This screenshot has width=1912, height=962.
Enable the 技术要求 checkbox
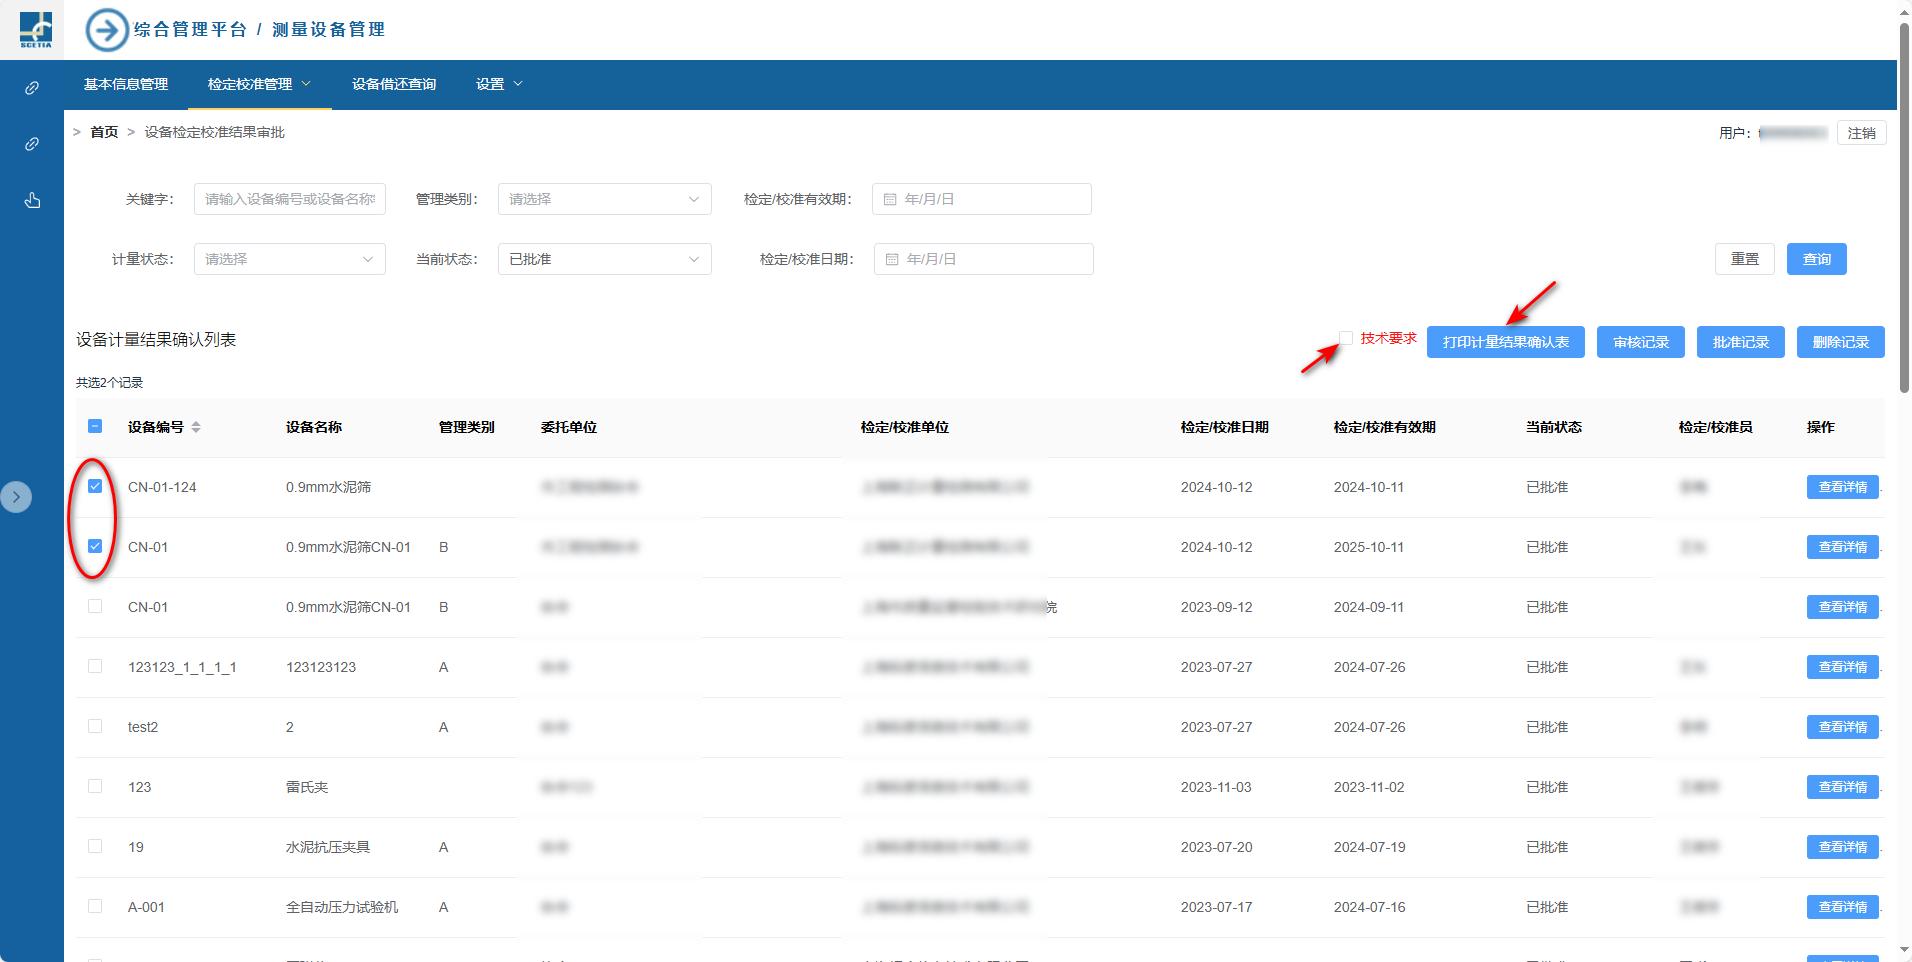(x=1346, y=338)
